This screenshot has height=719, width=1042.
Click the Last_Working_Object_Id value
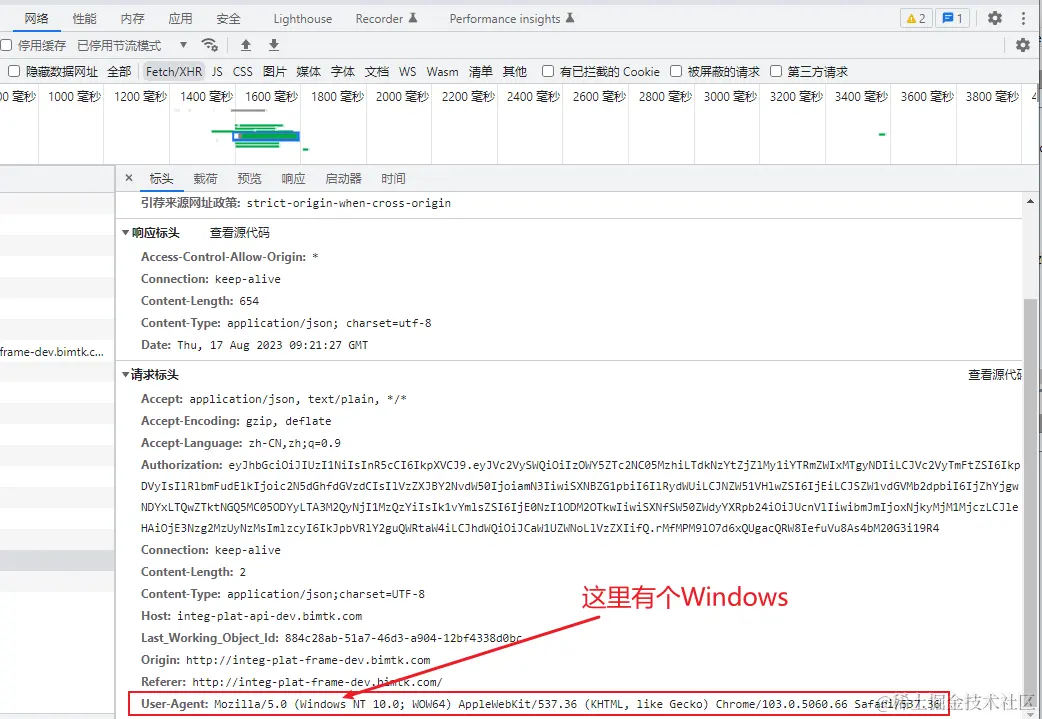click(403, 638)
